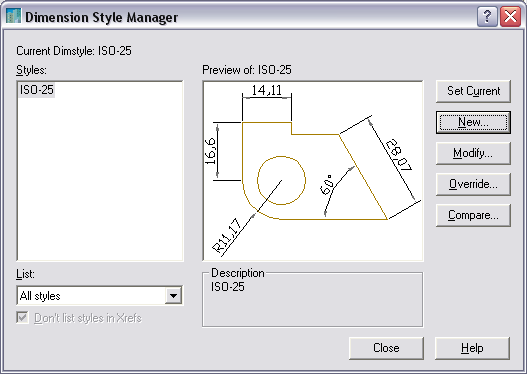Click the ISO-25 dimension preview image
The image size is (527, 374).
click(x=313, y=171)
